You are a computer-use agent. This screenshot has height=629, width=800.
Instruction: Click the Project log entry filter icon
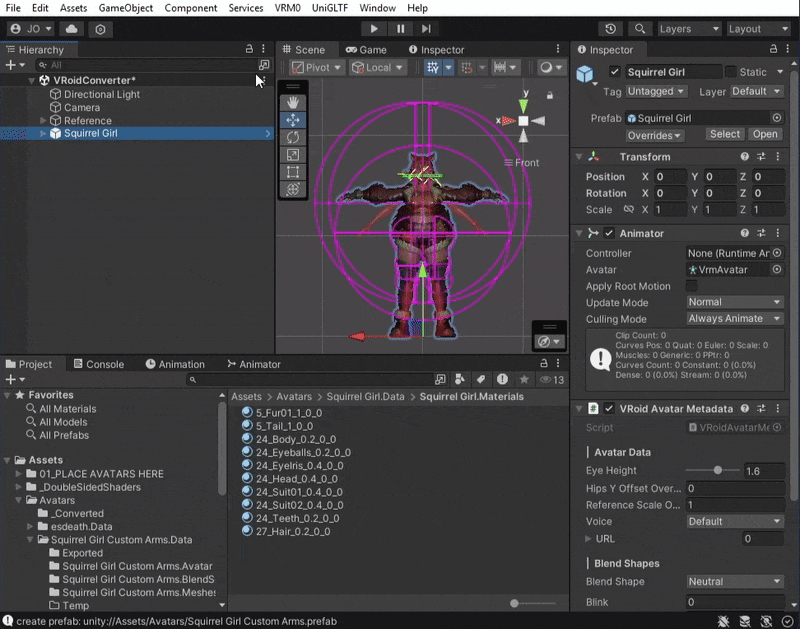[x=502, y=379]
